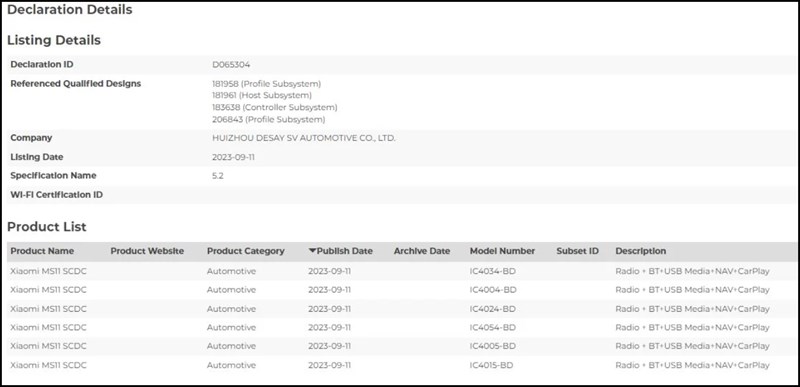
Task: Select model number IC4034-BD
Action: point(492,271)
